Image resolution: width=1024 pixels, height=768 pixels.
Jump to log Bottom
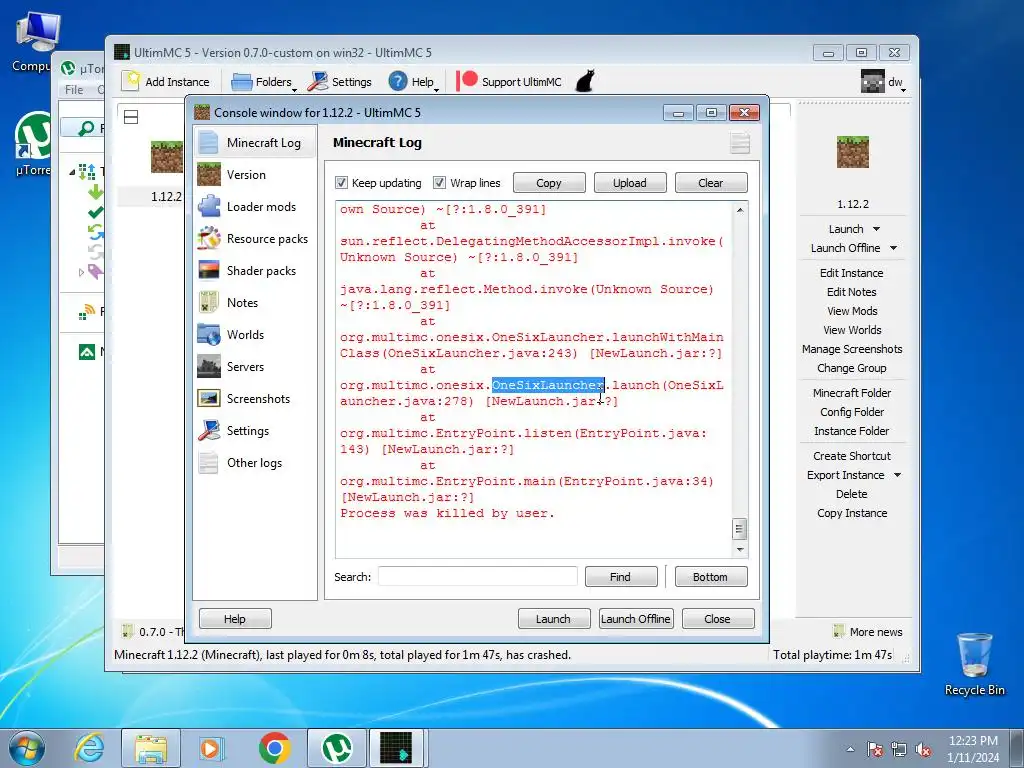(x=711, y=577)
